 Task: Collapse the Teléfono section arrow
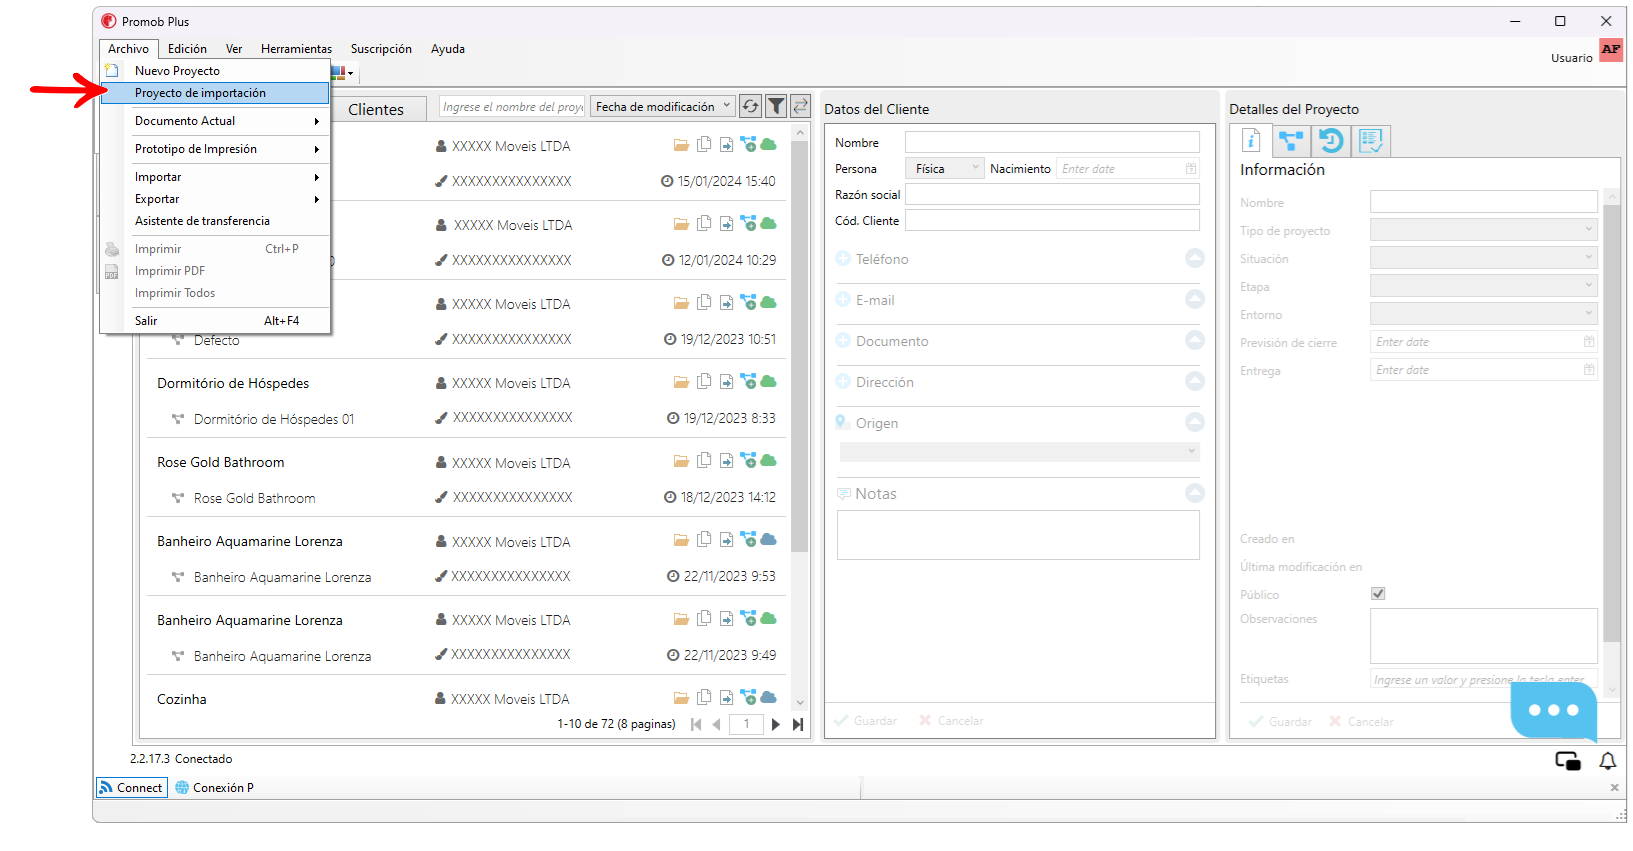tap(1195, 258)
